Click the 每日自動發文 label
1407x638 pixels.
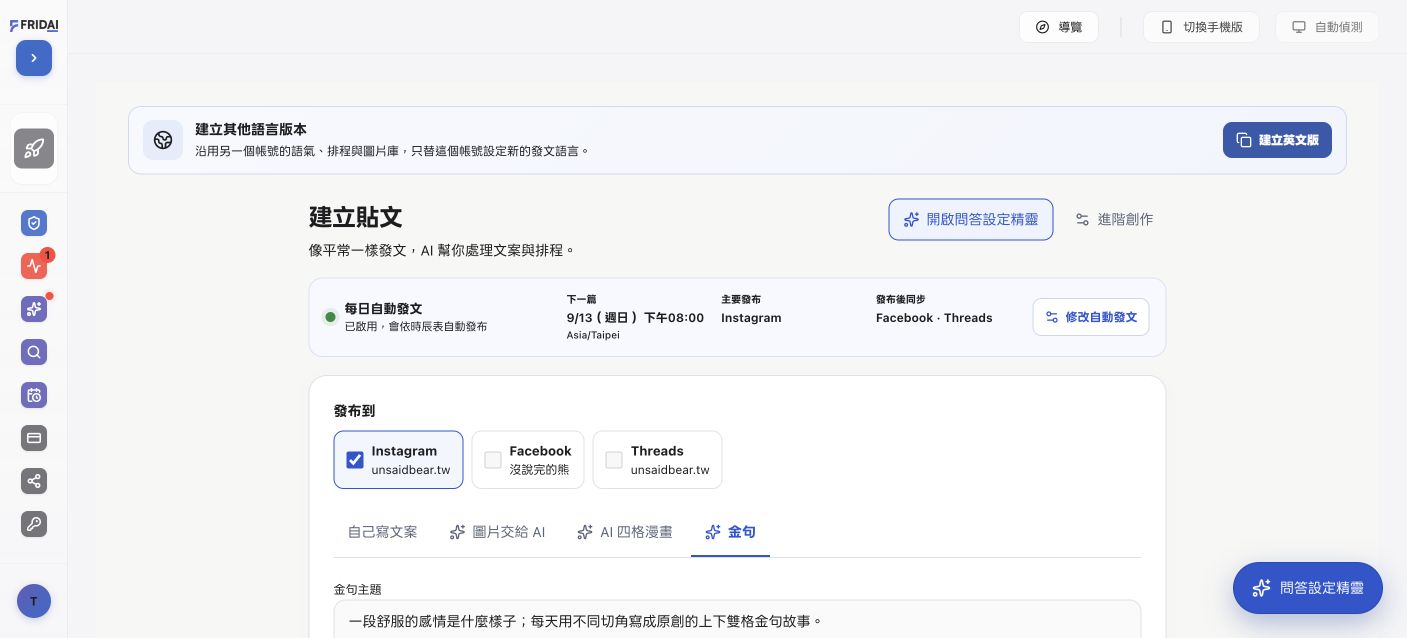383,308
